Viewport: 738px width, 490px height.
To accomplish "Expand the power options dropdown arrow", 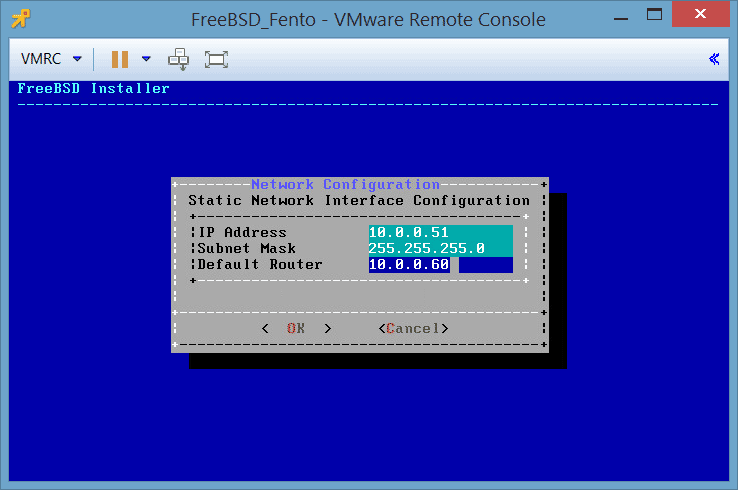I will point(146,59).
